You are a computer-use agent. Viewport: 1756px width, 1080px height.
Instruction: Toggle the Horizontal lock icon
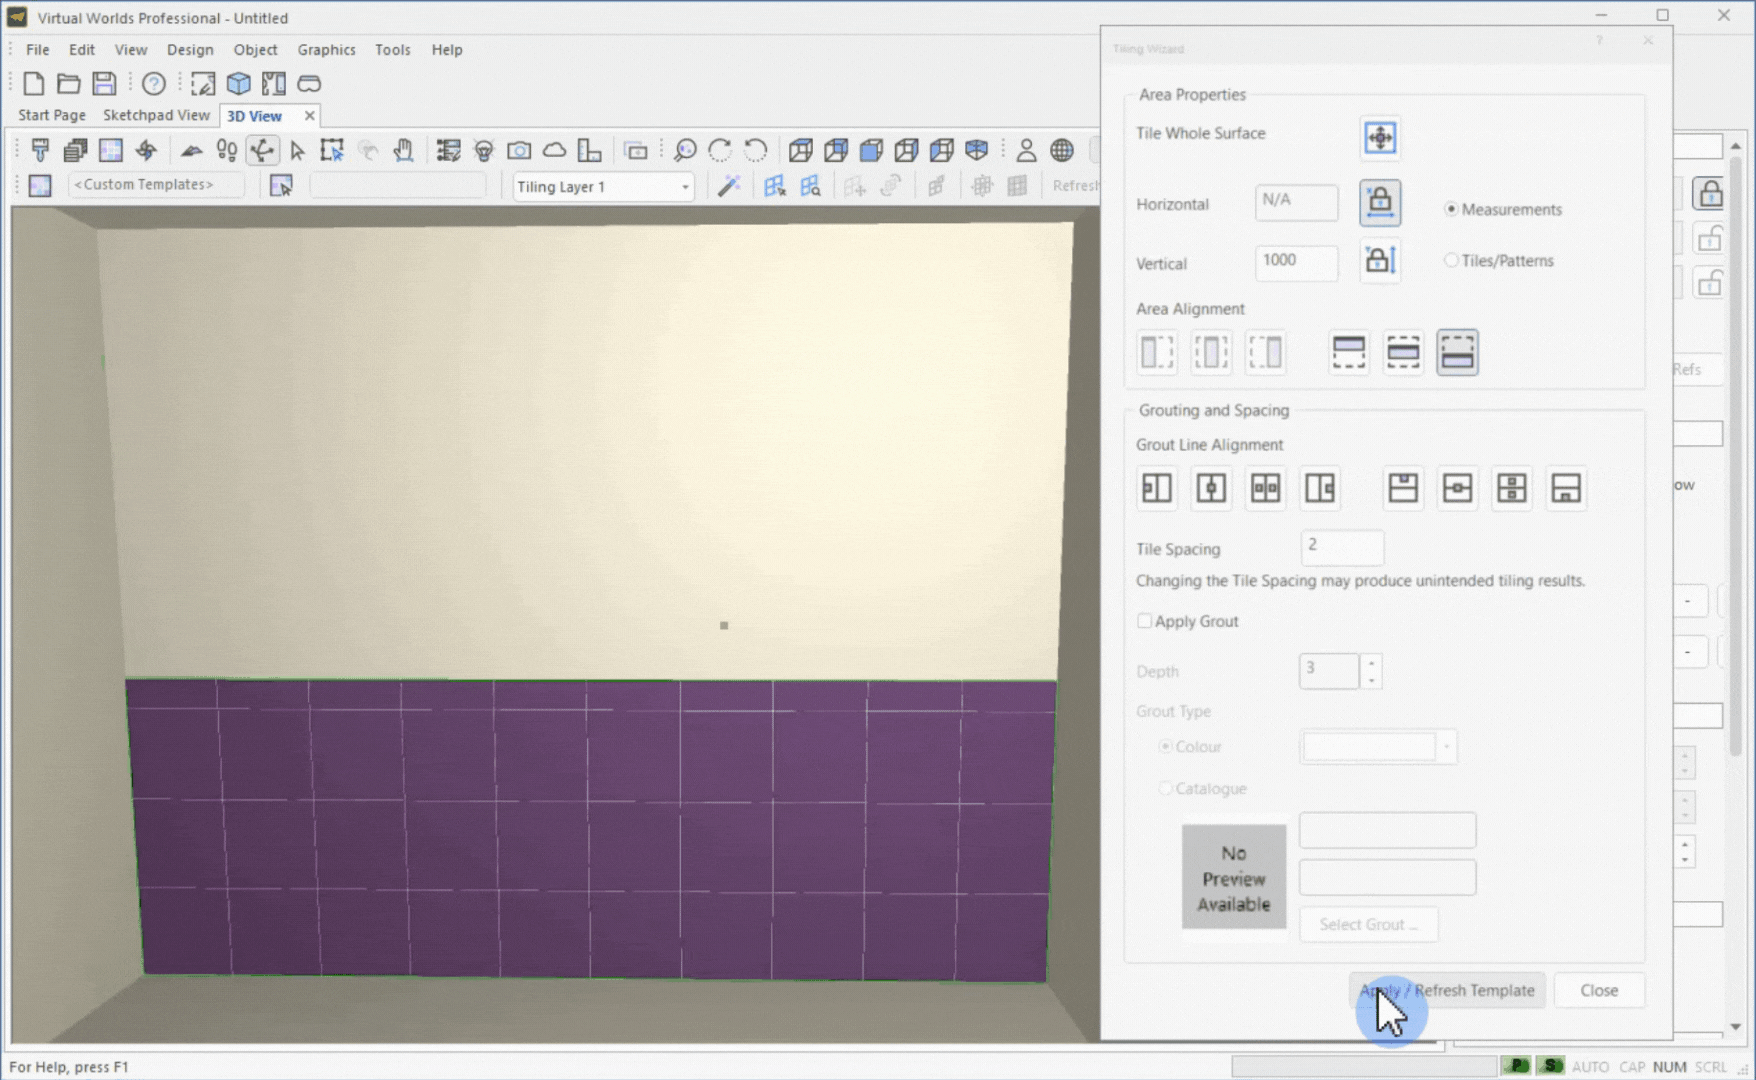click(1380, 202)
